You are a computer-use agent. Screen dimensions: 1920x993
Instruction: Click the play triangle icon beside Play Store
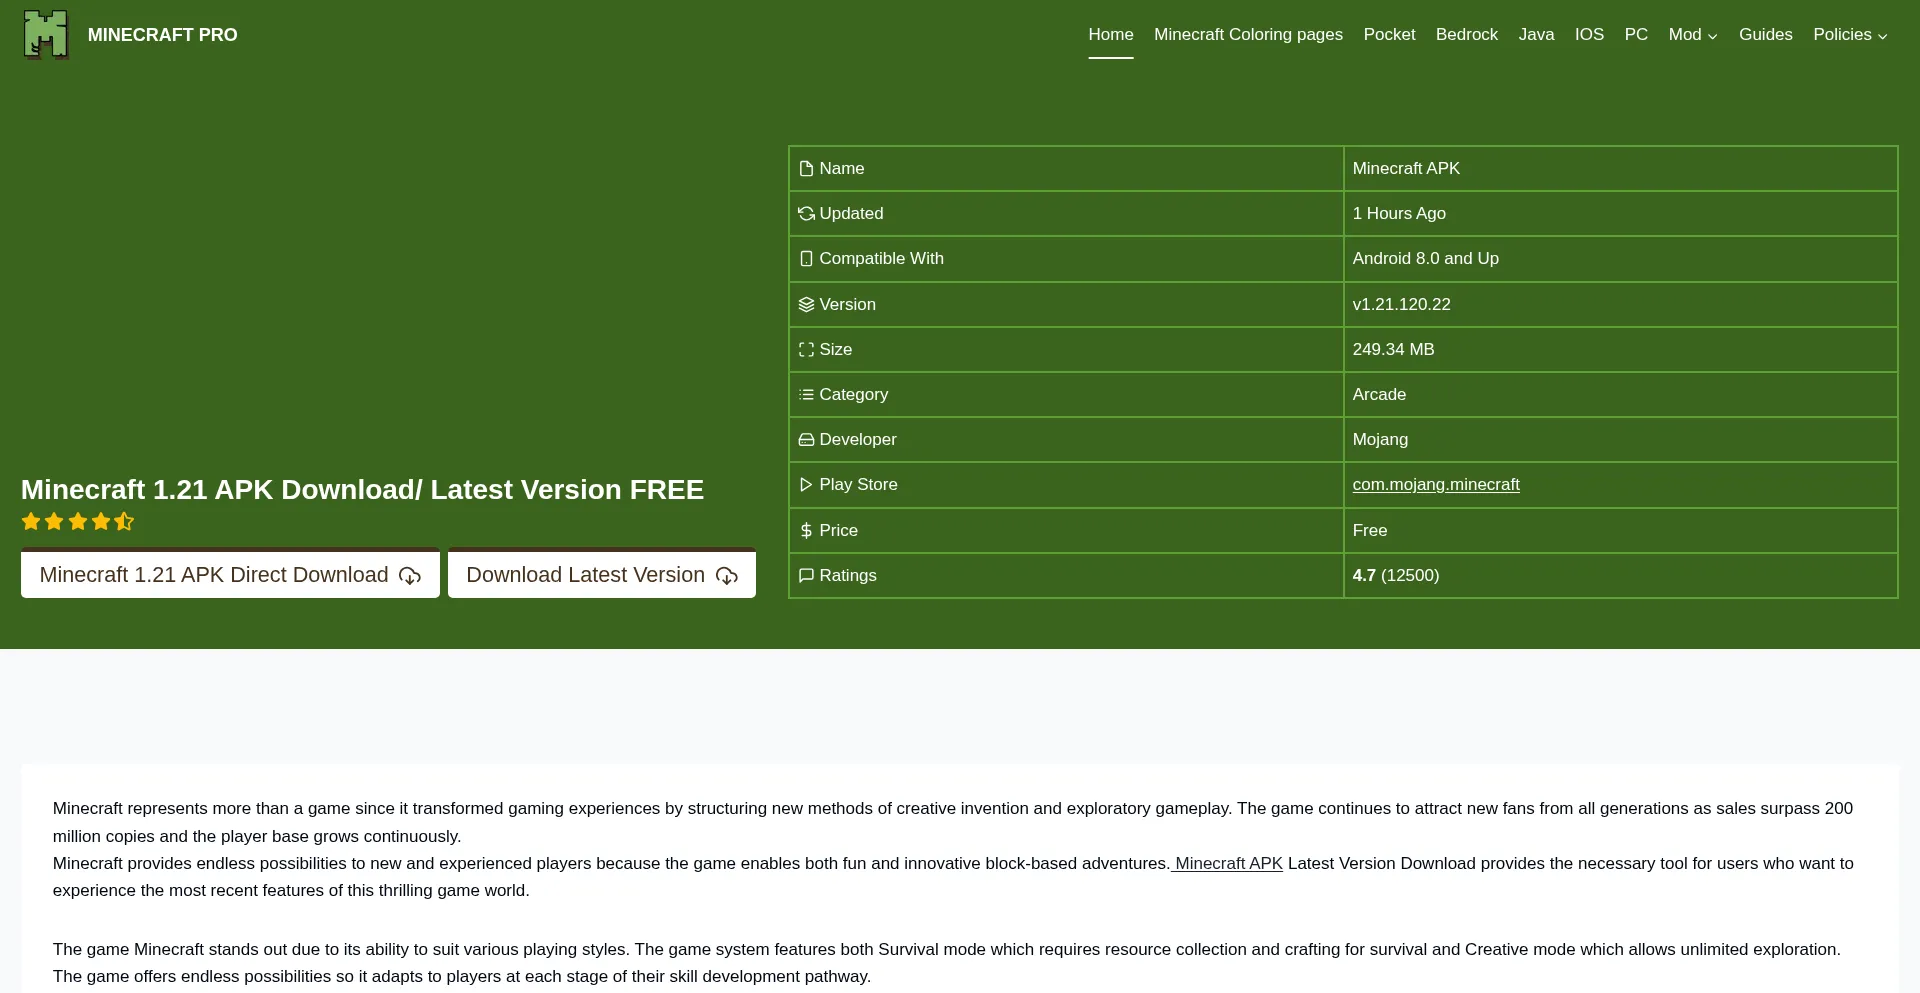(806, 485)
